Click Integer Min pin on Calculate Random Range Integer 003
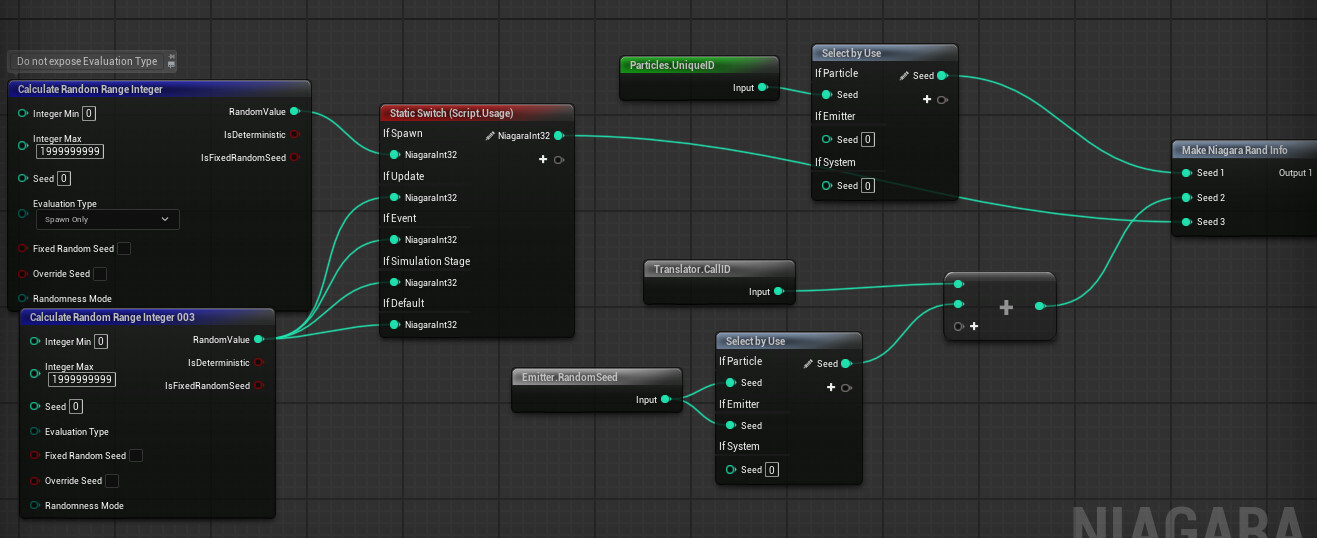The image size is (1317, 538). [x=35, y=341]
